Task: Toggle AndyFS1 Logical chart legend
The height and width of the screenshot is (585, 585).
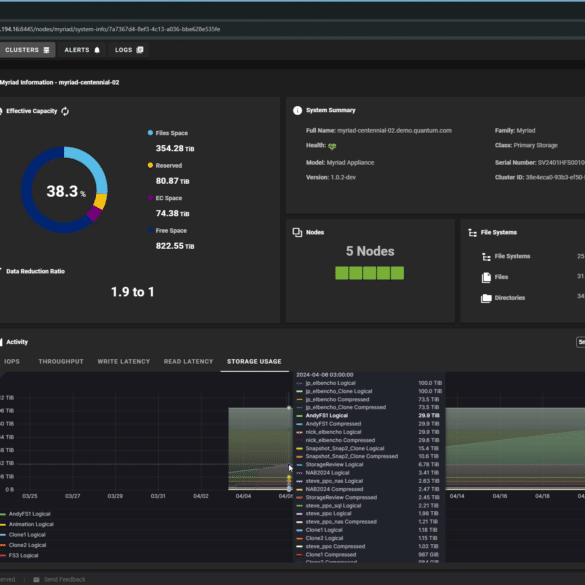Action: tap(25, 514)
